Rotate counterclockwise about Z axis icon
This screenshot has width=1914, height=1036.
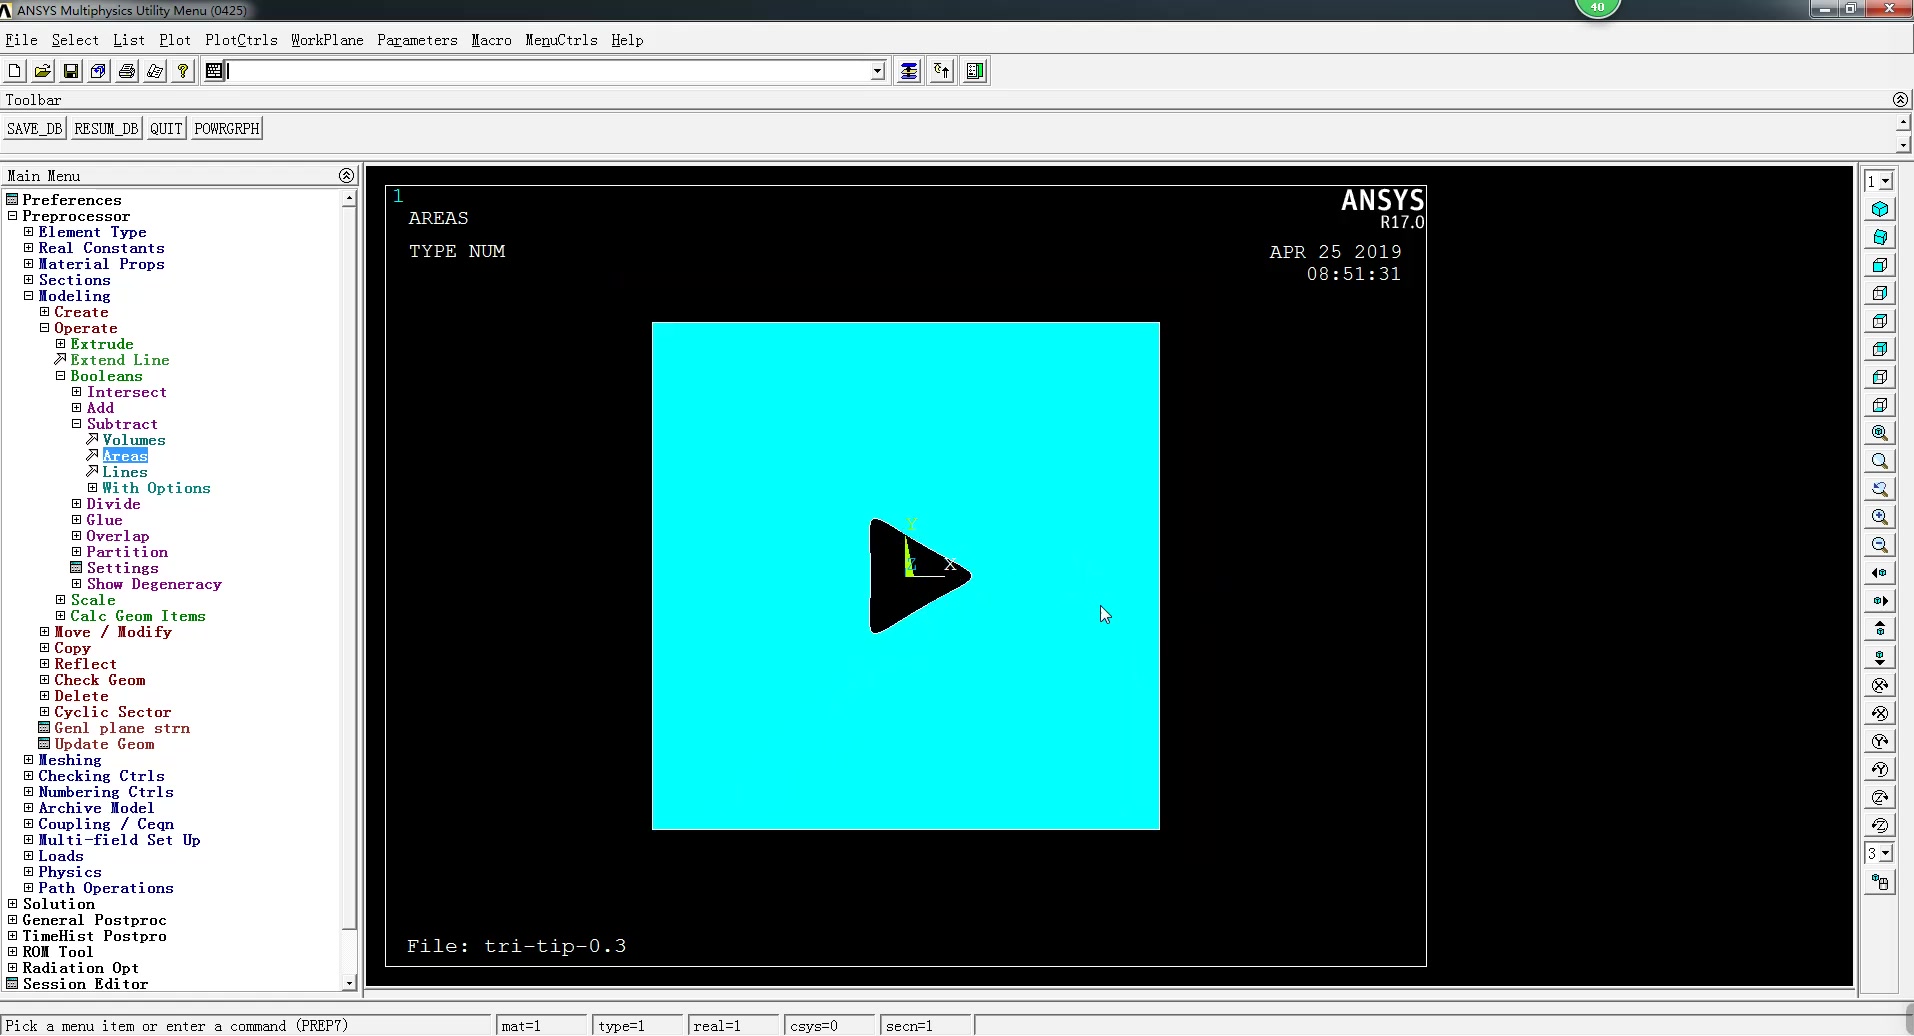(x=1880, y=826)
